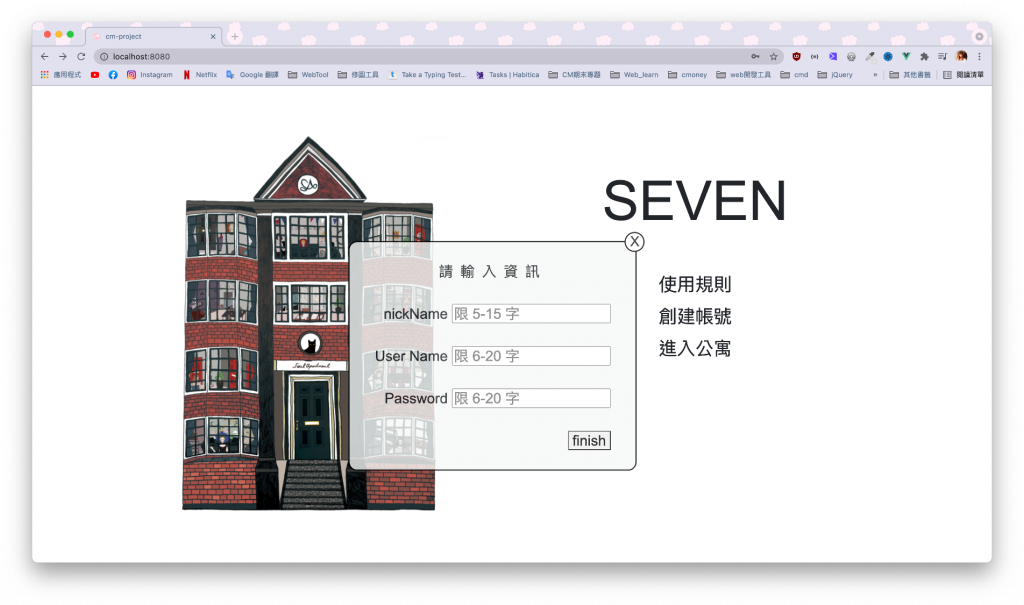Screen dimensions: 1024x605
Task: Open the 創建帳號 link
Action: pyautogui.click(x=695, y=316)
